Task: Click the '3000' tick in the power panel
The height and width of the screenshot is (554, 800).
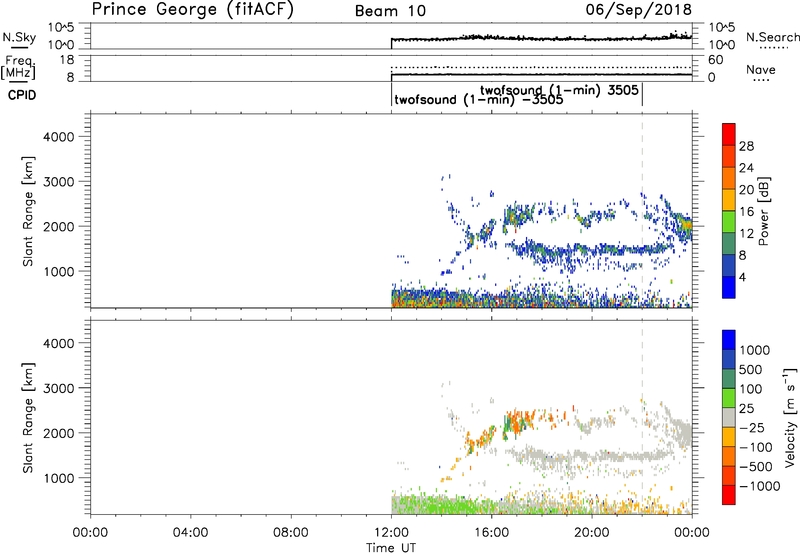Action: tap(58, 182)
